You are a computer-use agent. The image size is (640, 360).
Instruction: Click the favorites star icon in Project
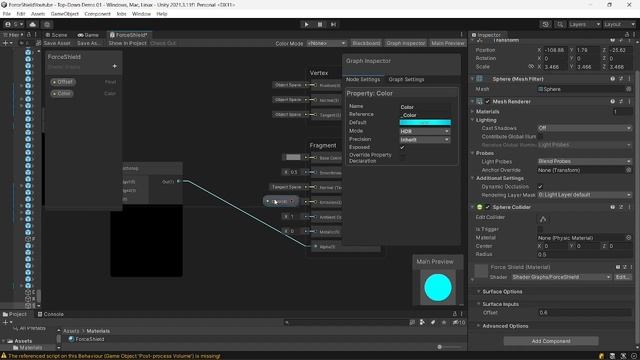pyautogui.click(x=444, y=322)
